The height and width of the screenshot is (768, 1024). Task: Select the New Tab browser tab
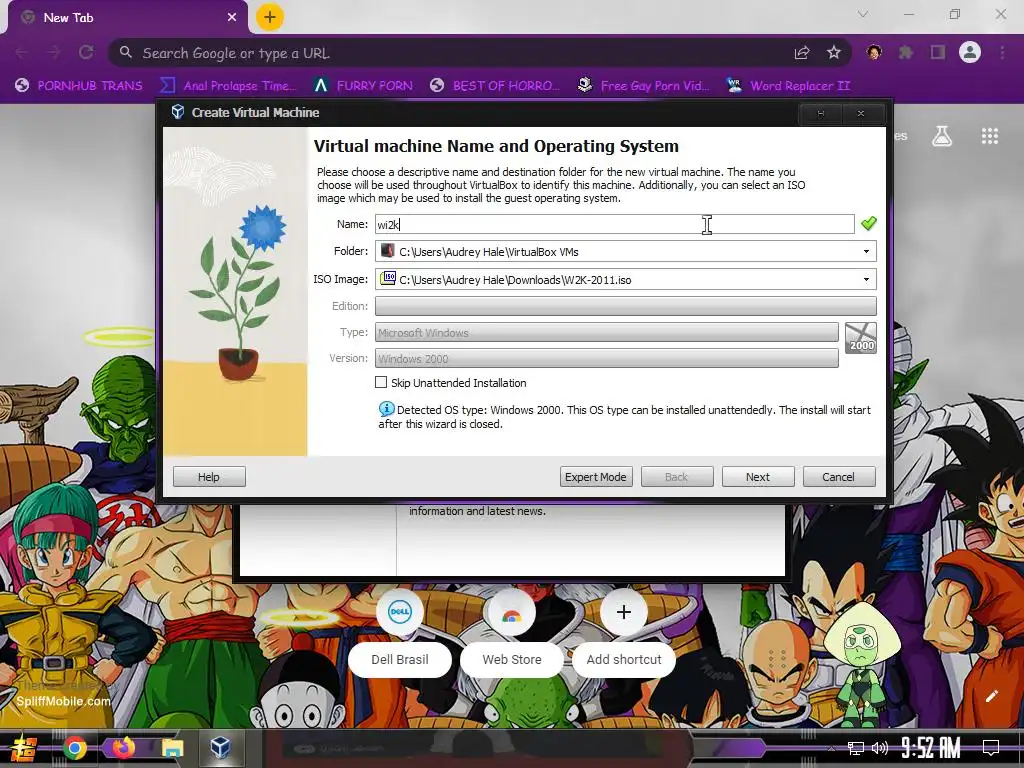pos(127,18)
